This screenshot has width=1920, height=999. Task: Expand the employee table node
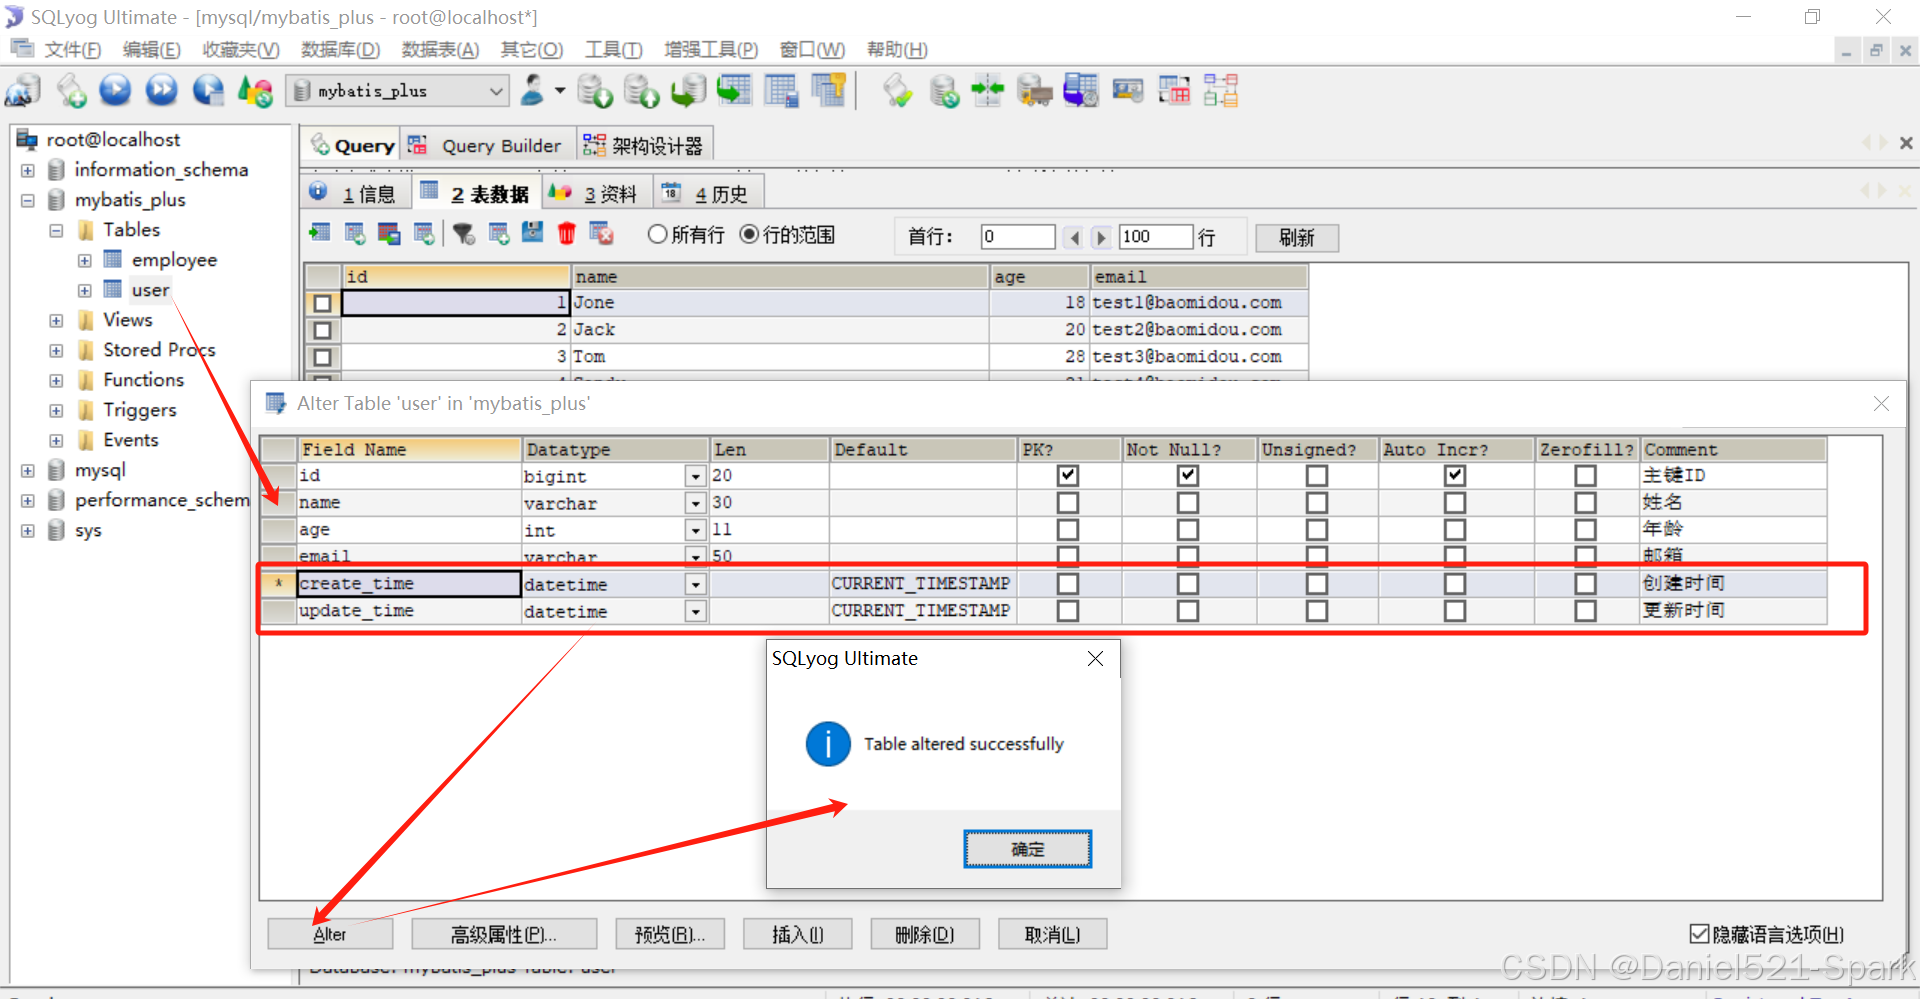point(85,261)
